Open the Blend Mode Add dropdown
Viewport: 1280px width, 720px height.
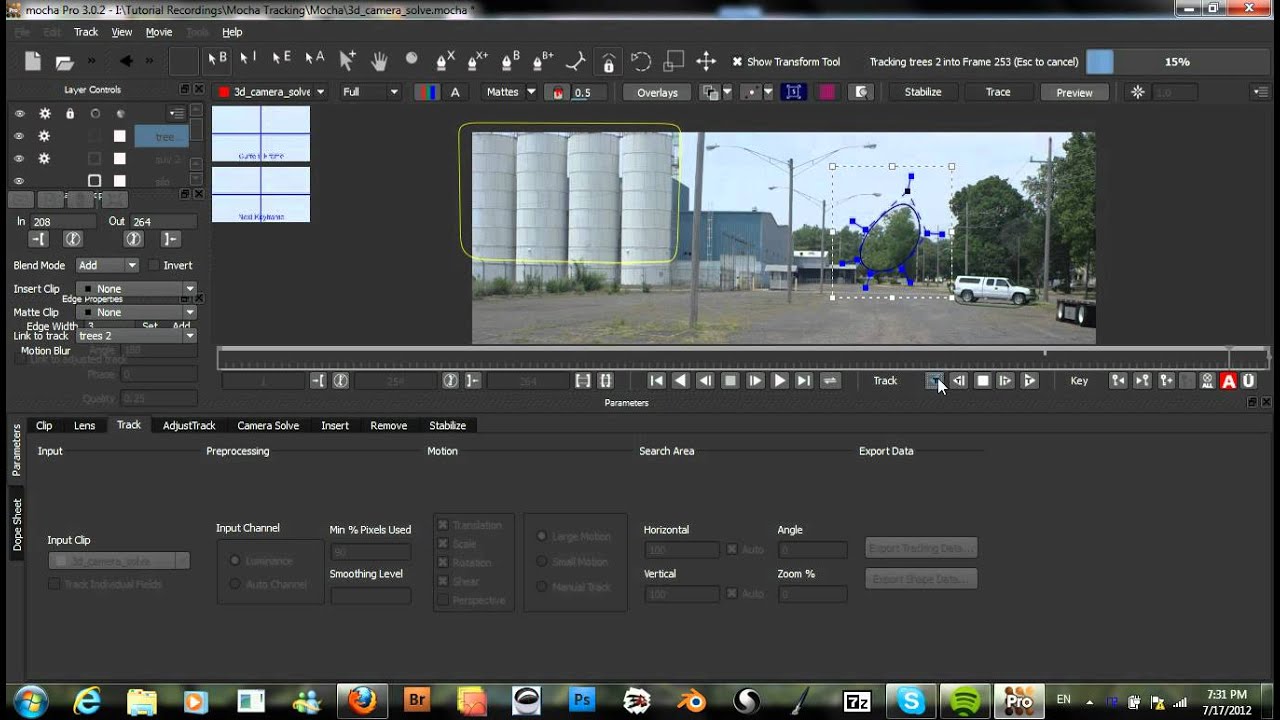click(x=108, y=265)
